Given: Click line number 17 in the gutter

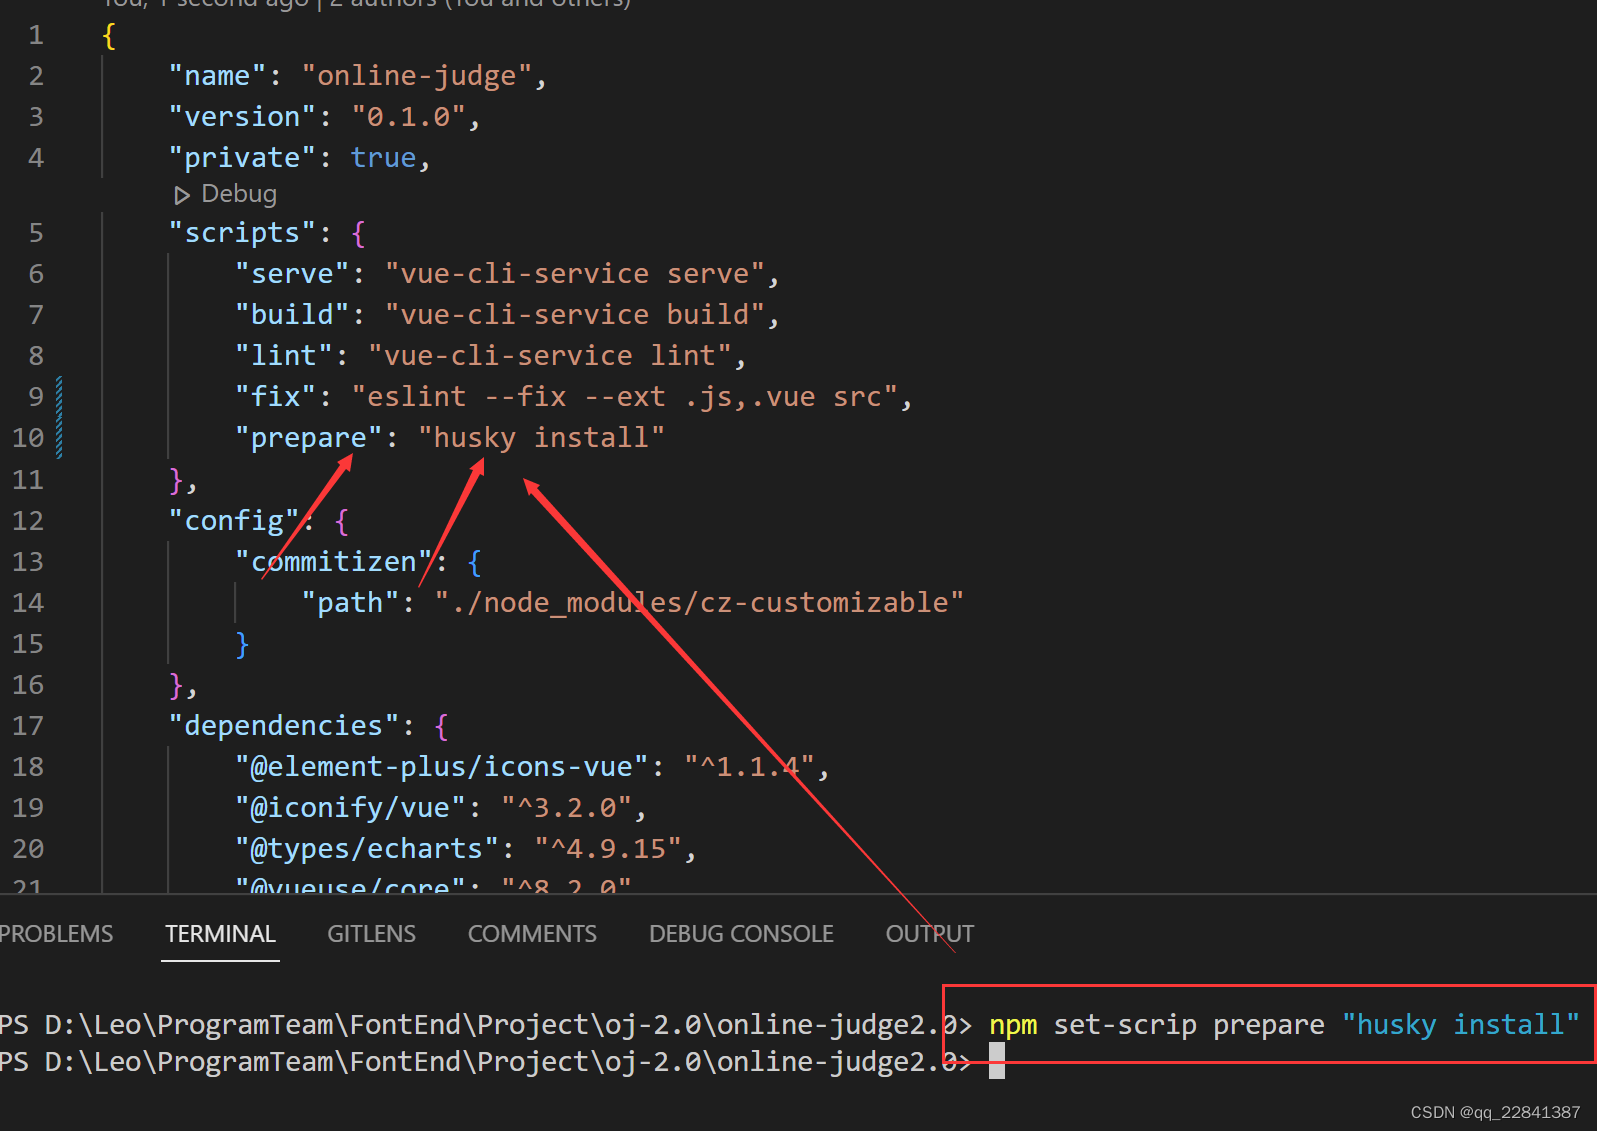Looking at the screenshot, I should click(28, 726).
